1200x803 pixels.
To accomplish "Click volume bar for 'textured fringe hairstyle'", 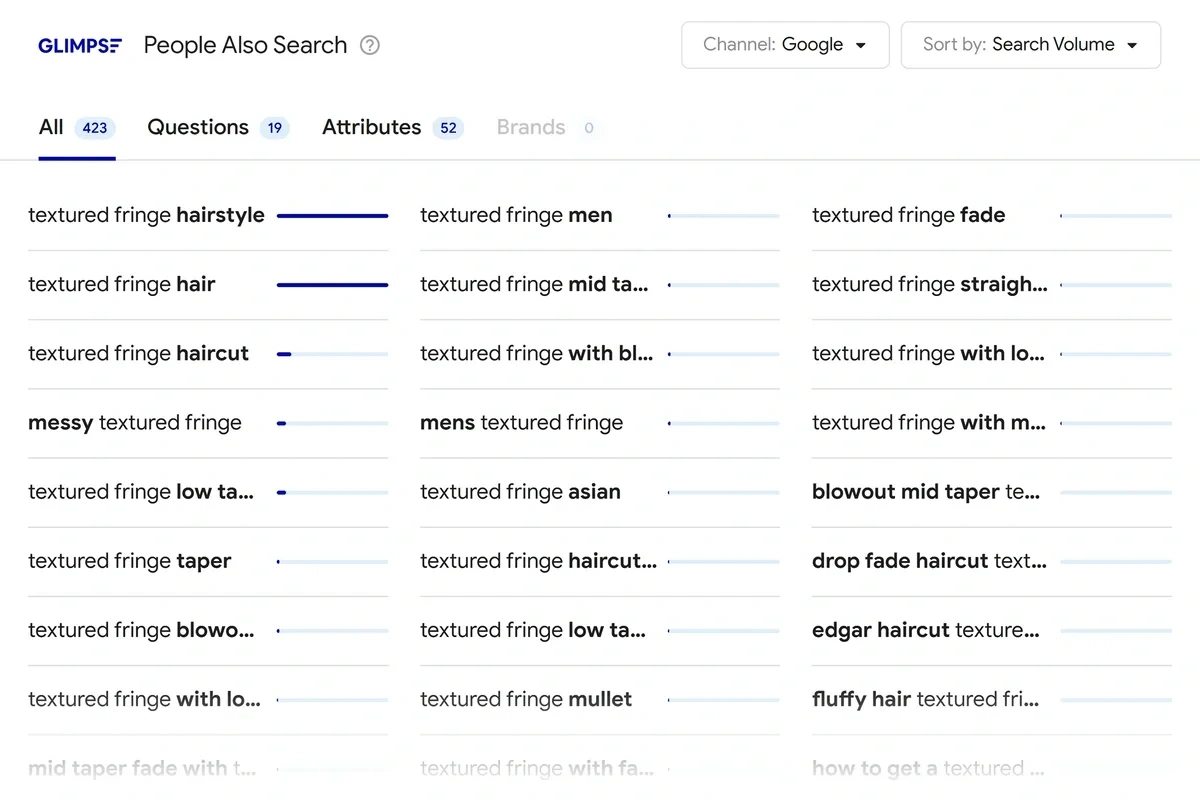I will tap(332, 215).
